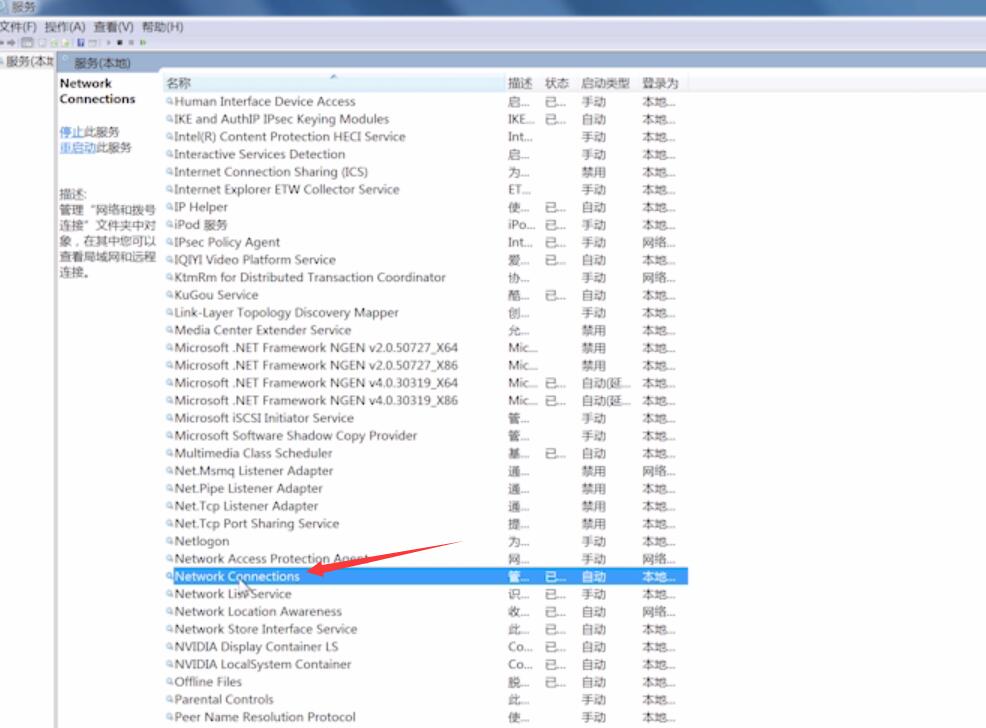Select Link-Layer Topology Discovery Mapper
Image resolution: width=986 pixels, height=728 pixels.
coord(287,312)
